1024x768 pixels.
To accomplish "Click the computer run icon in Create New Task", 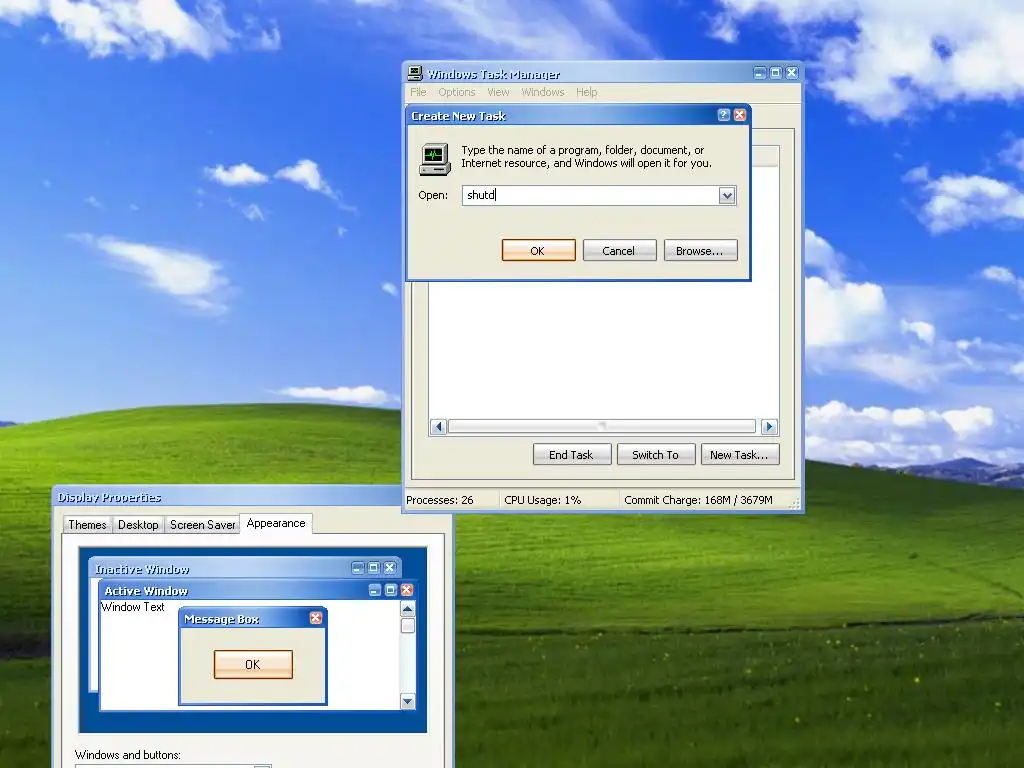I will tap(434, 159).
